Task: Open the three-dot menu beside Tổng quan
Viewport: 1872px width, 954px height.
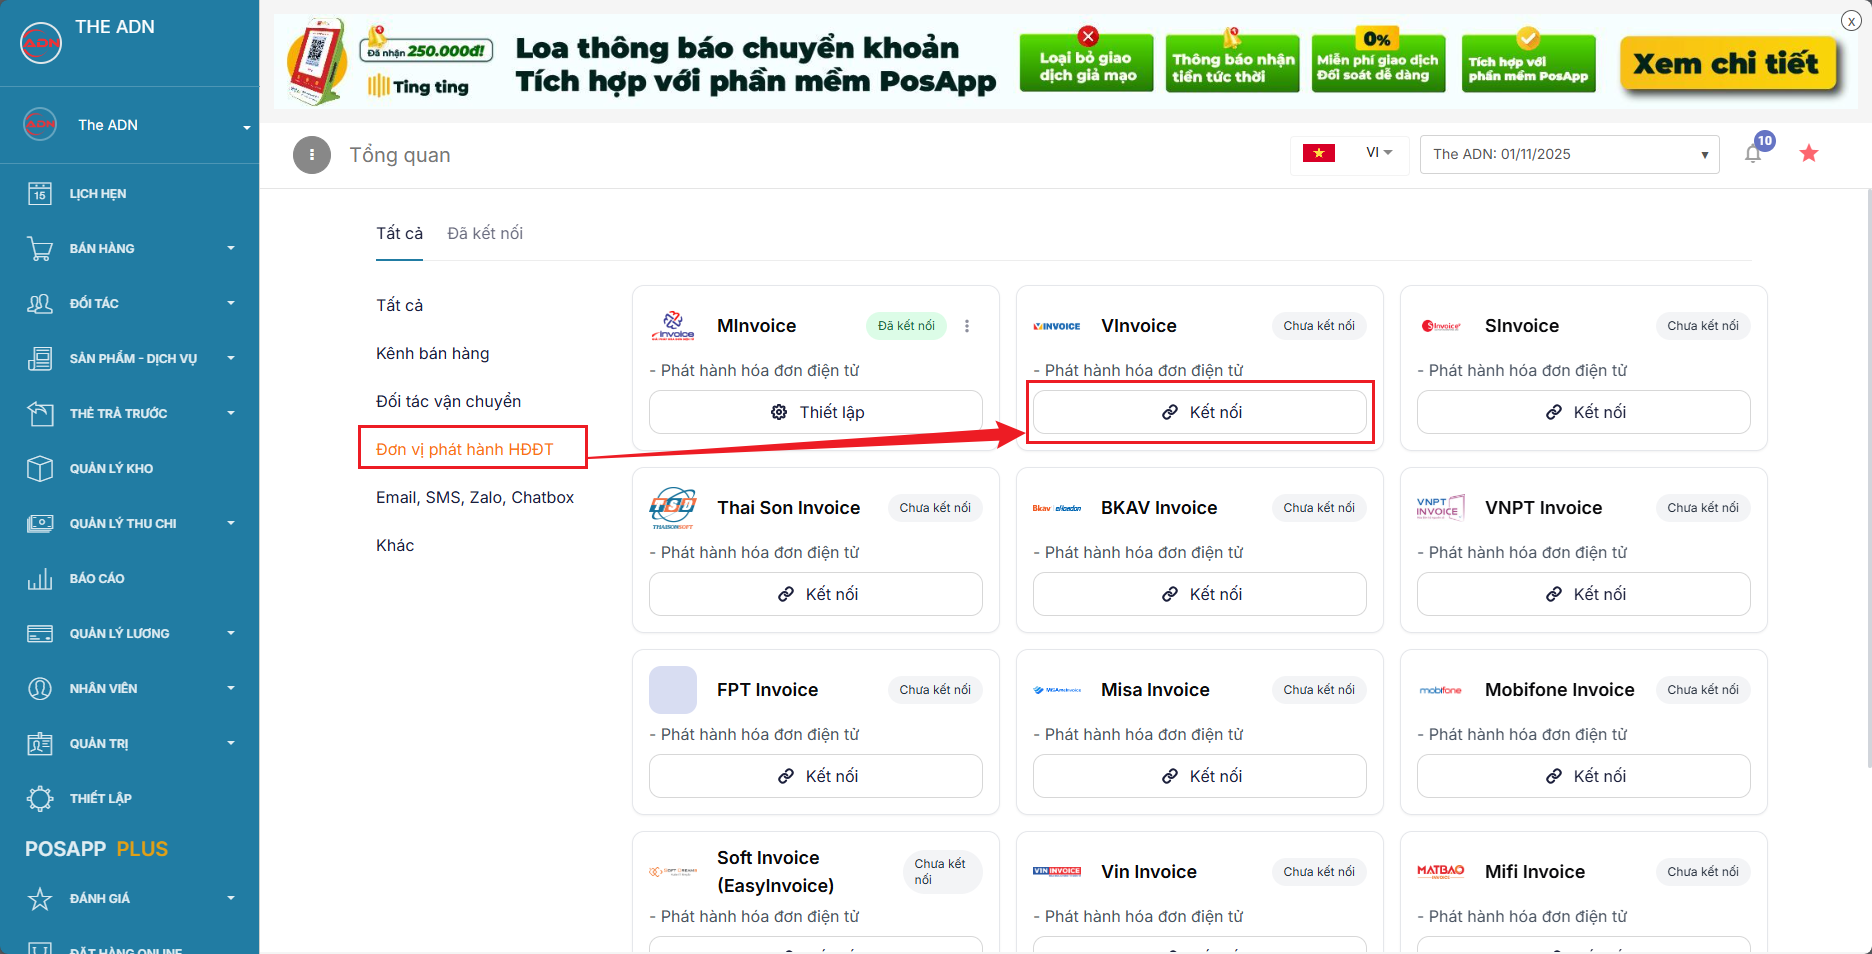Action: (x=312, y=155)
